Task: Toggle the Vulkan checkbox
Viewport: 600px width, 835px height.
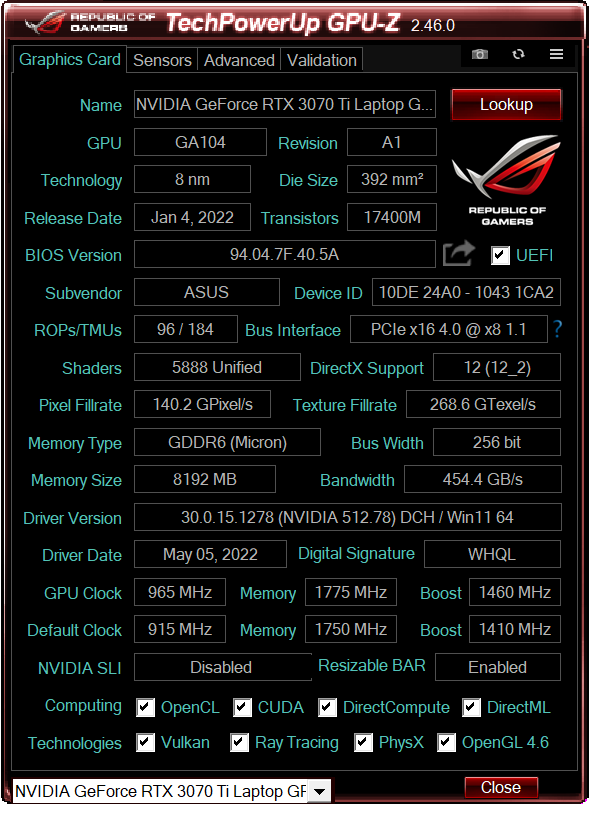Action: coord(145,742)
